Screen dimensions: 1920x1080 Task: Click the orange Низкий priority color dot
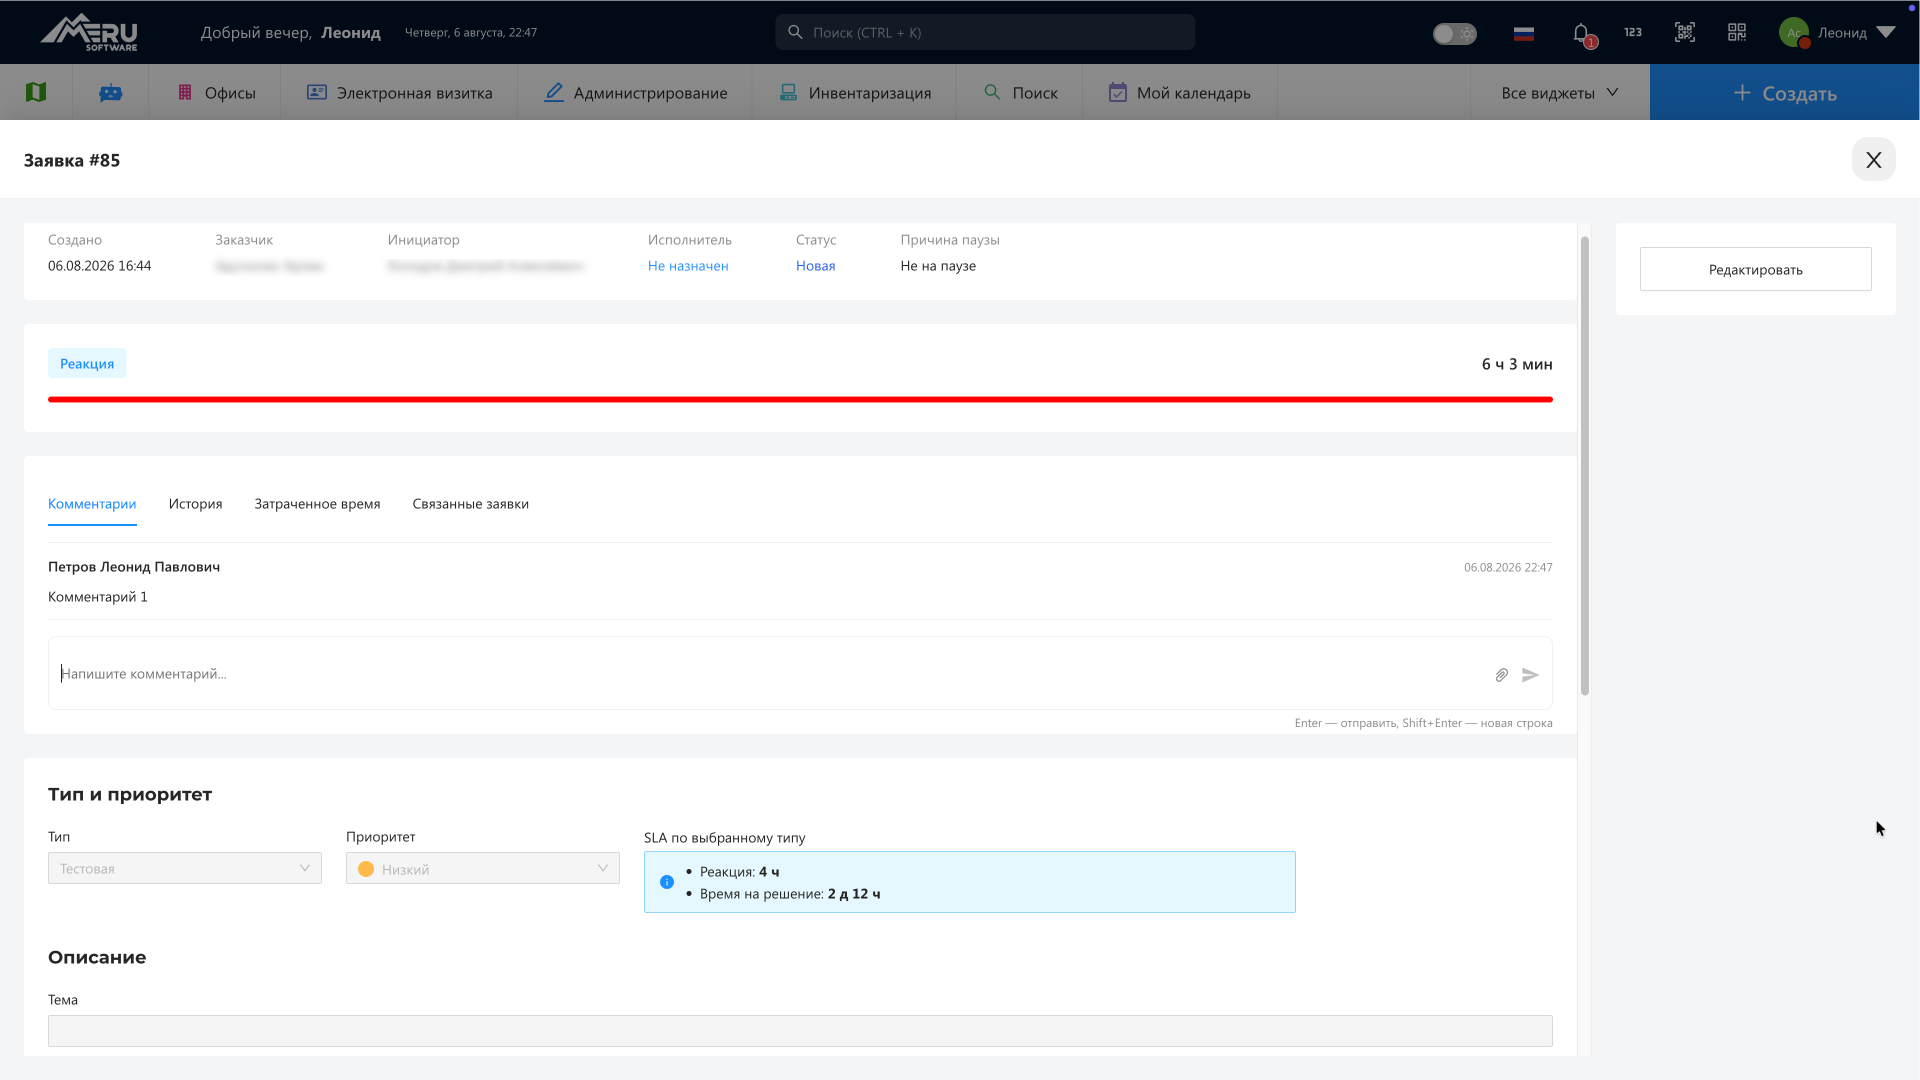[x=366, y=869]
